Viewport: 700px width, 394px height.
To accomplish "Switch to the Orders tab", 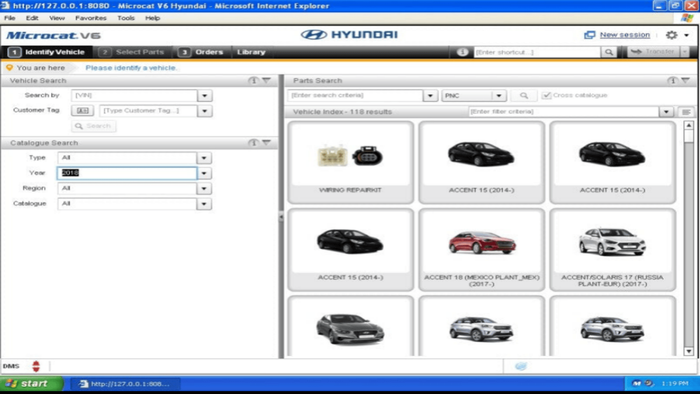I will 201,52.
